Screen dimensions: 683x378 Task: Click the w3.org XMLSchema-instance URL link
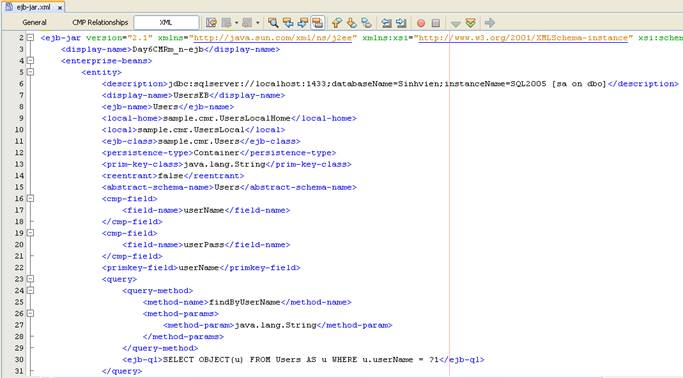[523, 38]
